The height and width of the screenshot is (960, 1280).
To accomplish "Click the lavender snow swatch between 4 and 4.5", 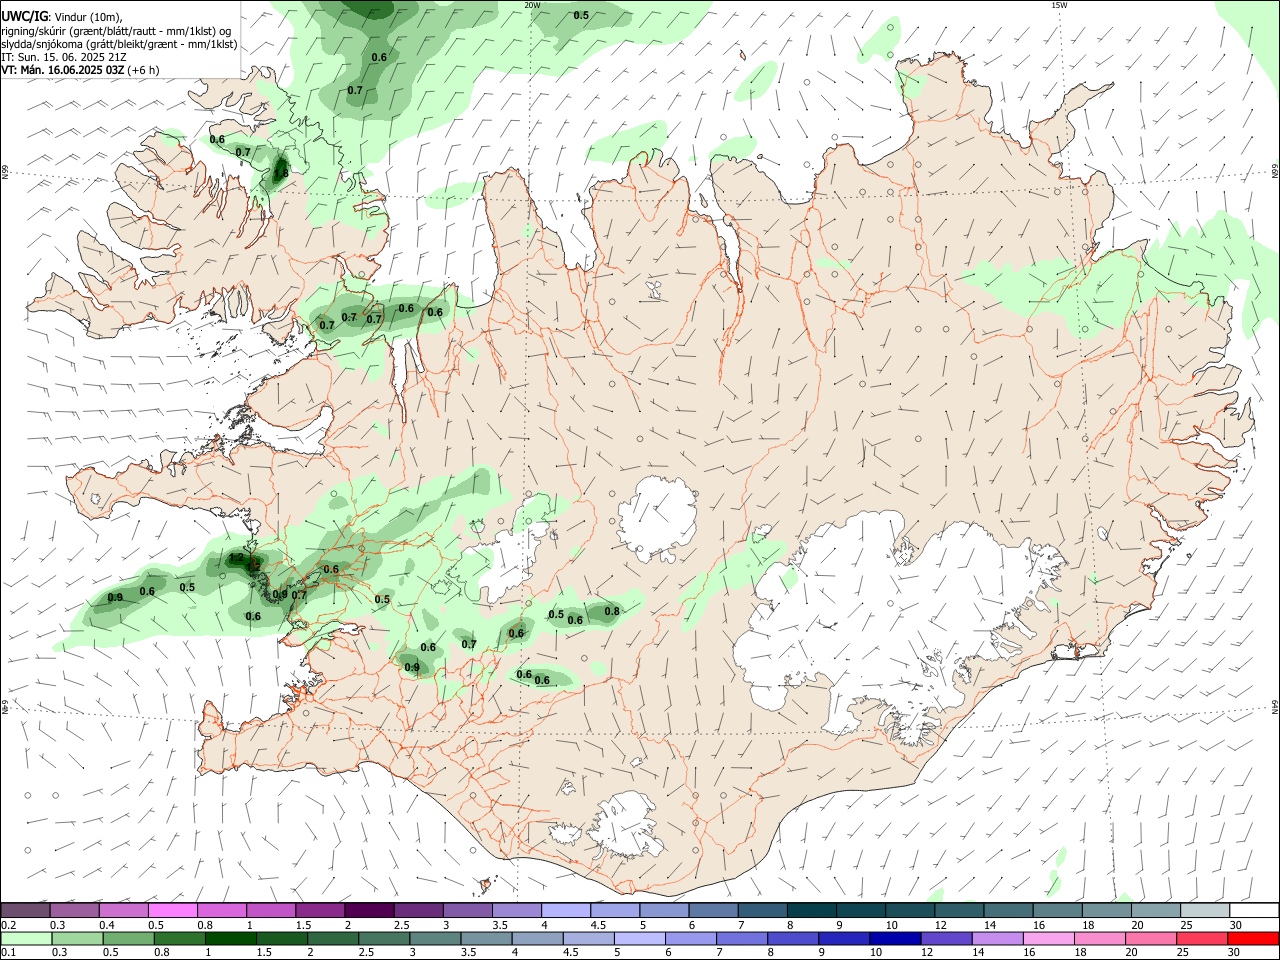I will click(x=565, y=911).
